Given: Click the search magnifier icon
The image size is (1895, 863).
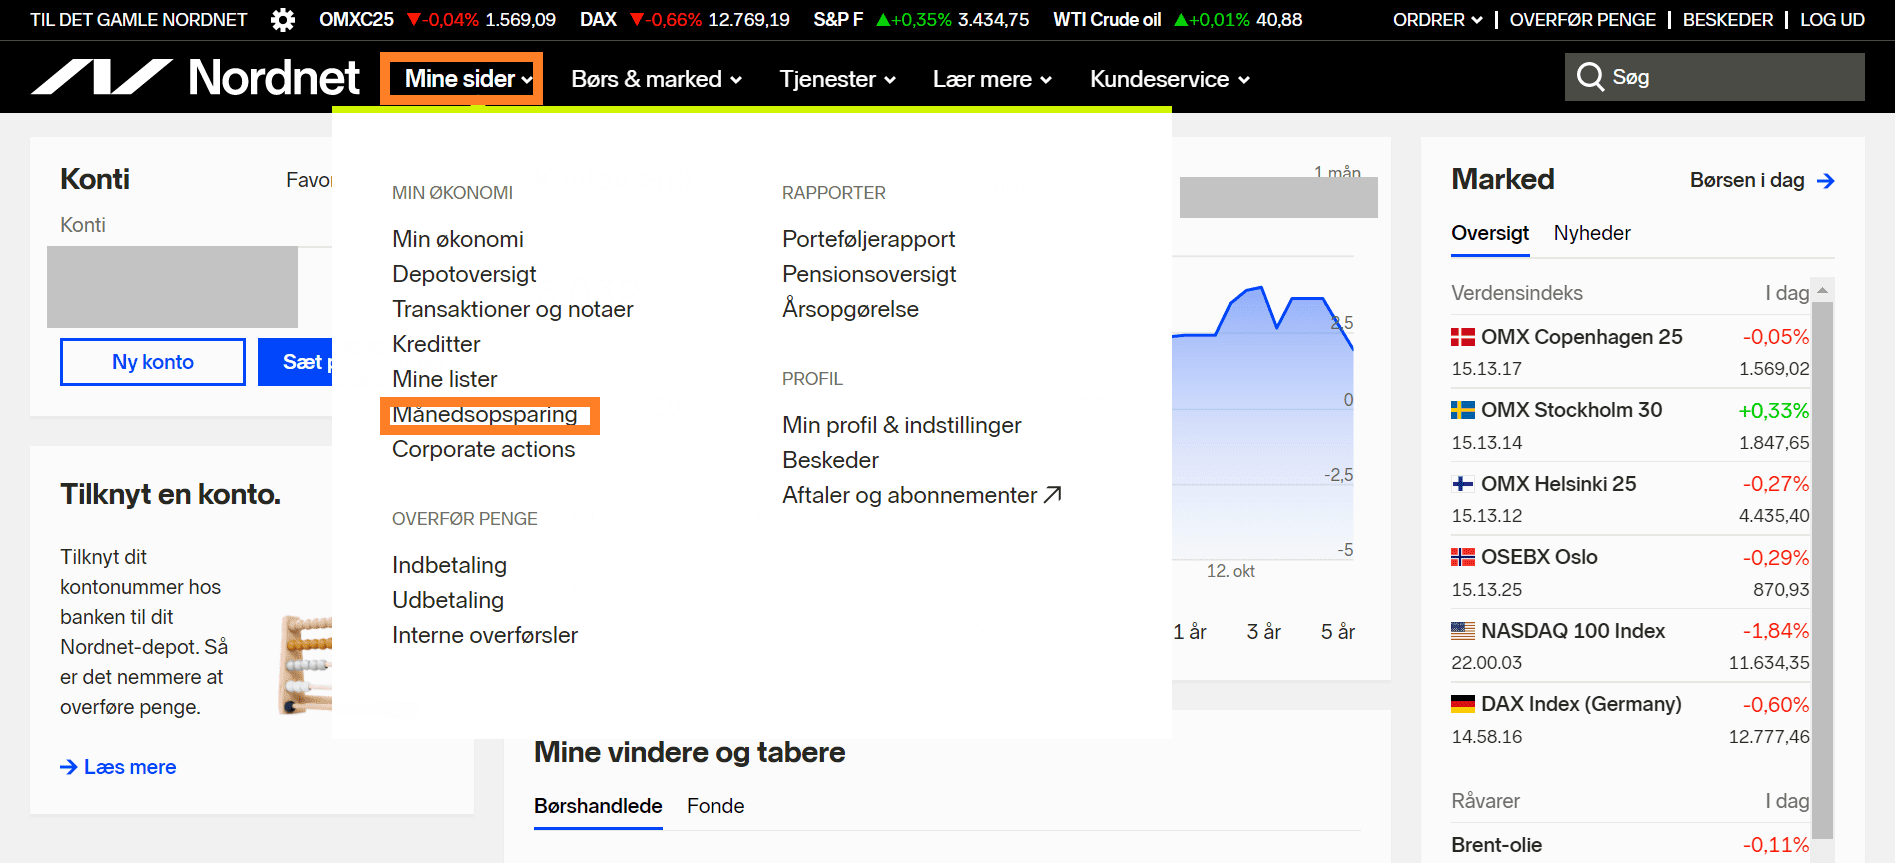Looking at the screenshot, I should (1589, 77).
